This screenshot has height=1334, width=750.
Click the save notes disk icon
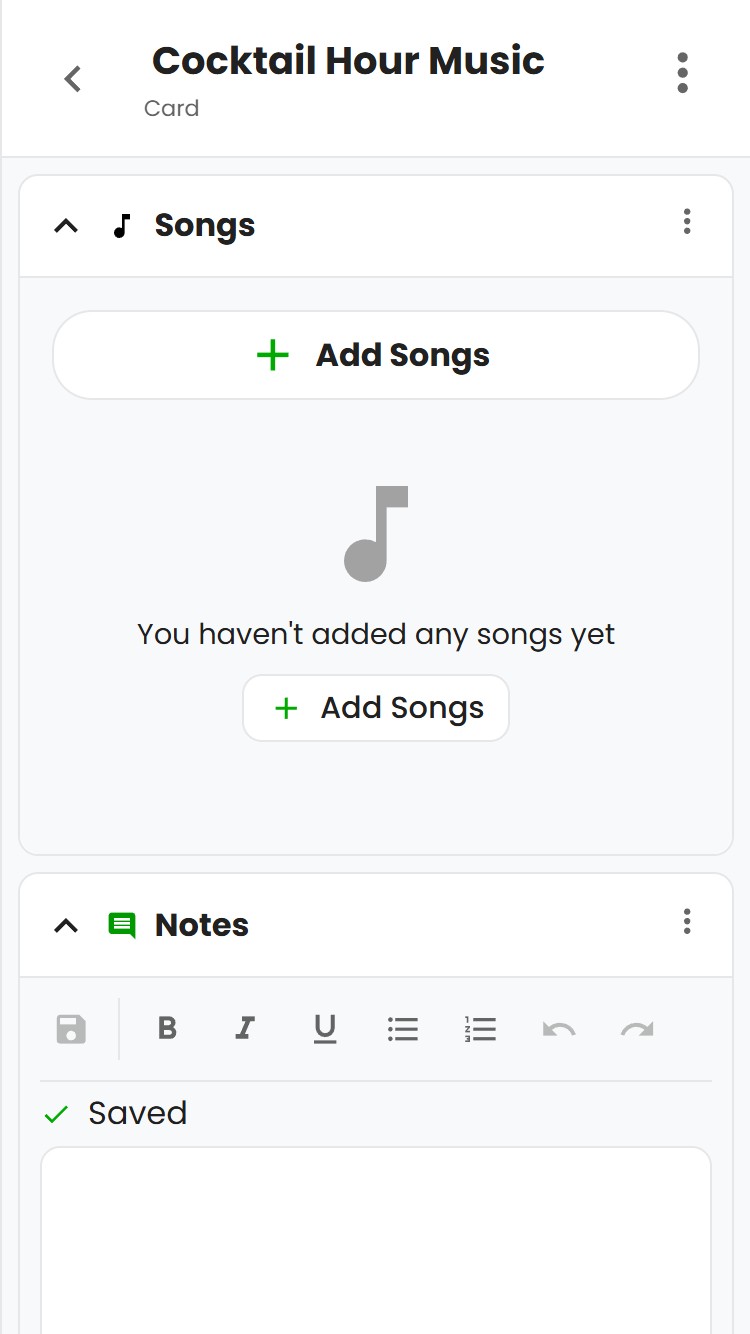coord(71,1029)
